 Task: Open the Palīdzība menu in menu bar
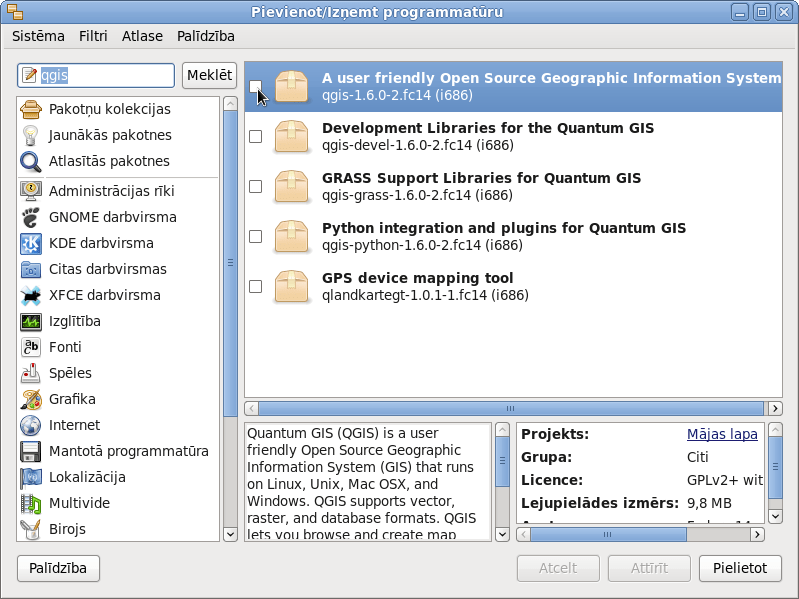pos(206,36)
